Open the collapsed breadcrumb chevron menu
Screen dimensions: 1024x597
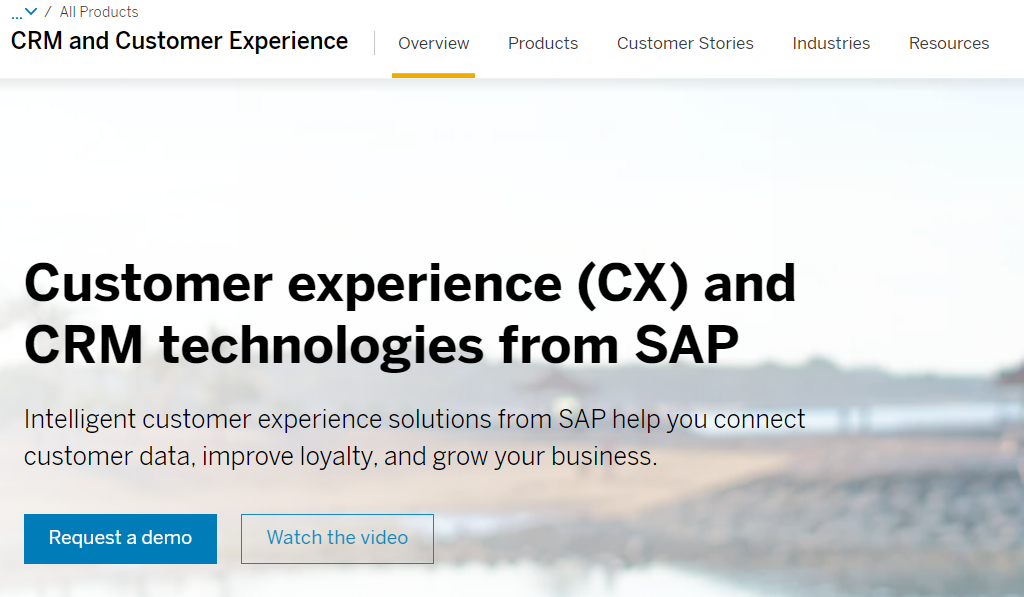pyautogui.click(x=30, y=12)
